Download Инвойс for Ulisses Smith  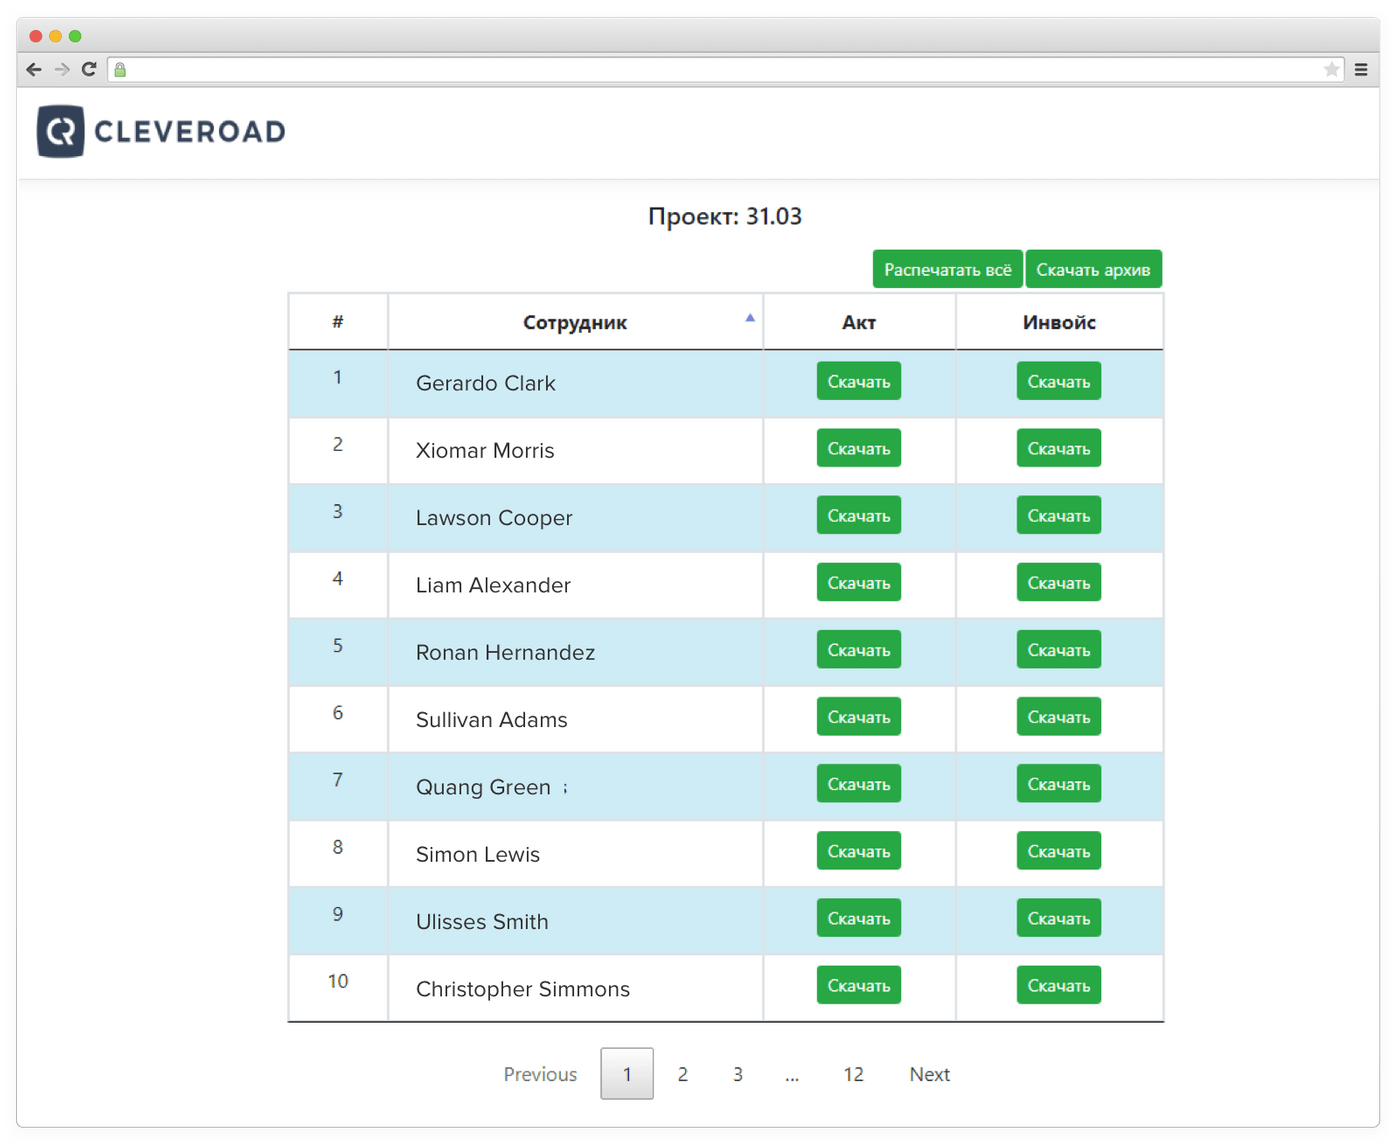click(1059, 917)
